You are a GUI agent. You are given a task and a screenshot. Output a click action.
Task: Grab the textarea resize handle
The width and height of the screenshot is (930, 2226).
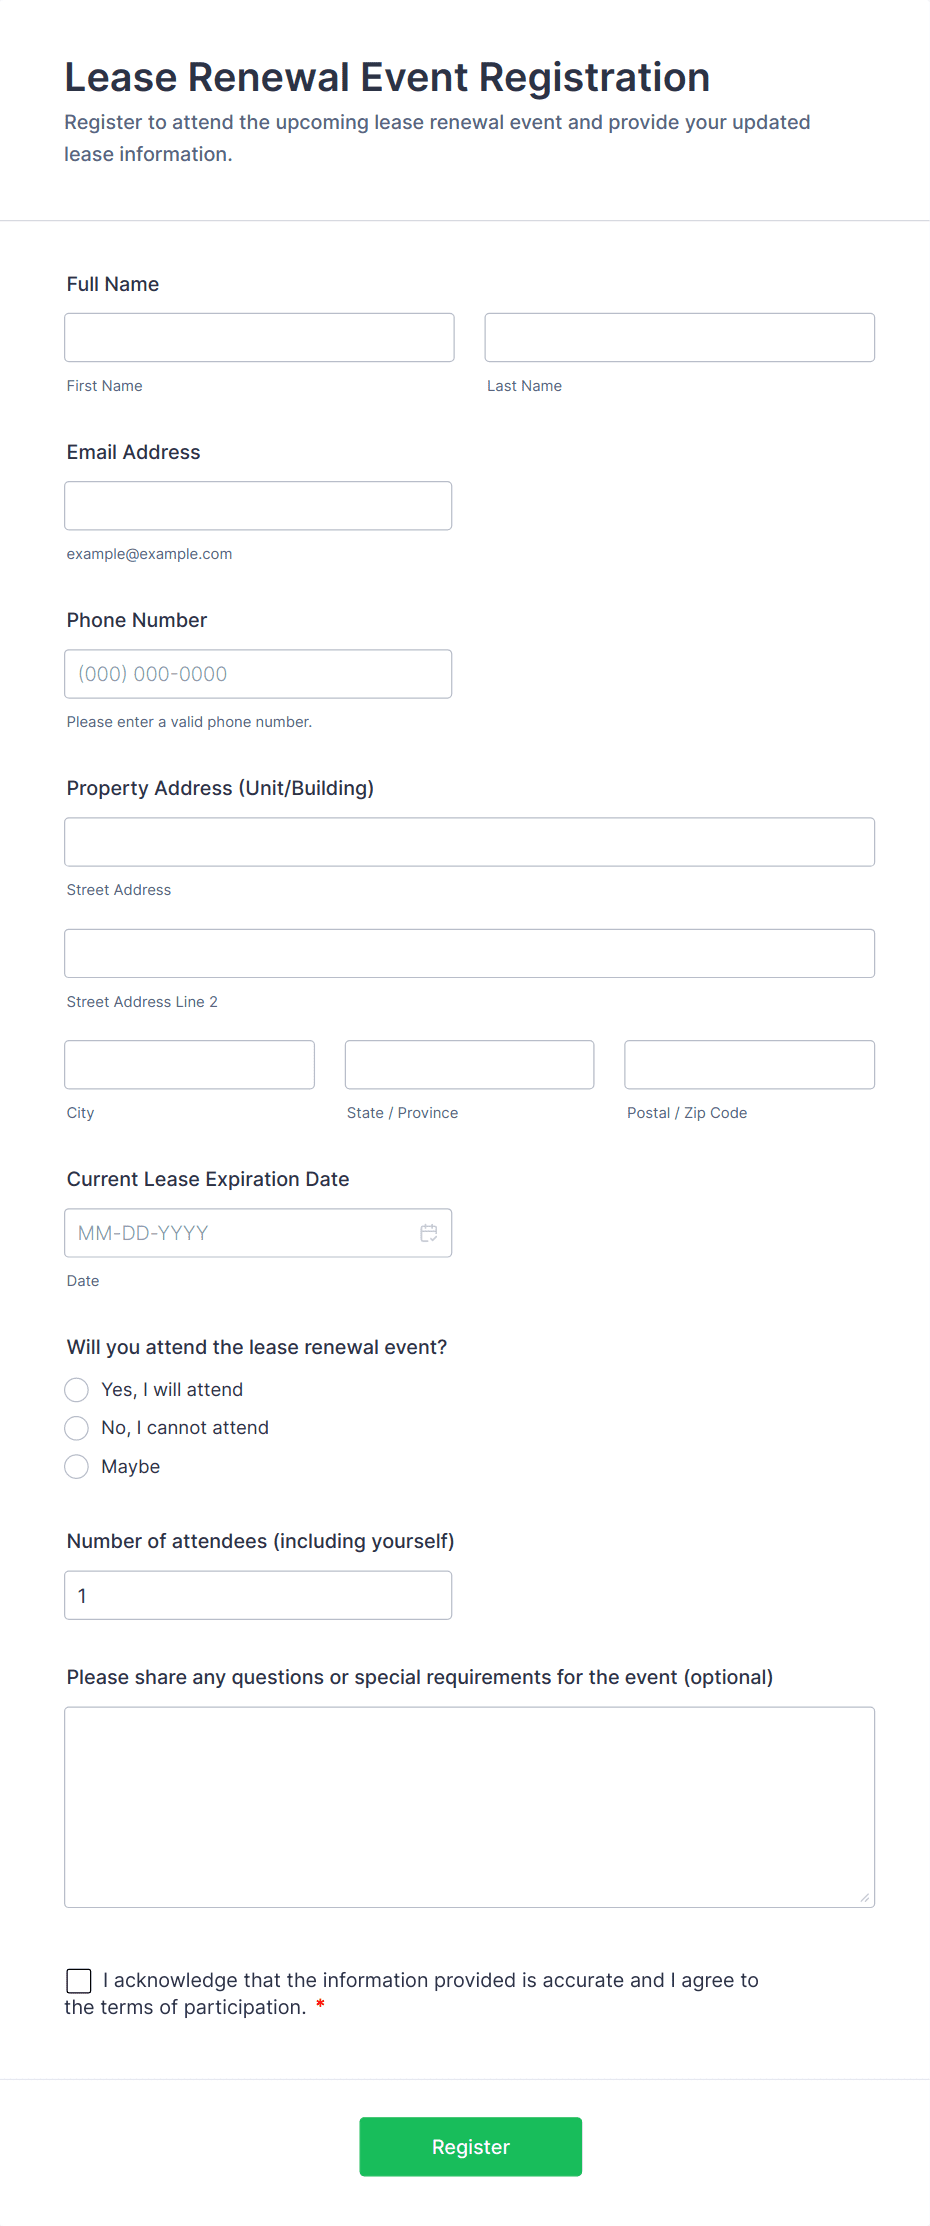(865, 1898)
